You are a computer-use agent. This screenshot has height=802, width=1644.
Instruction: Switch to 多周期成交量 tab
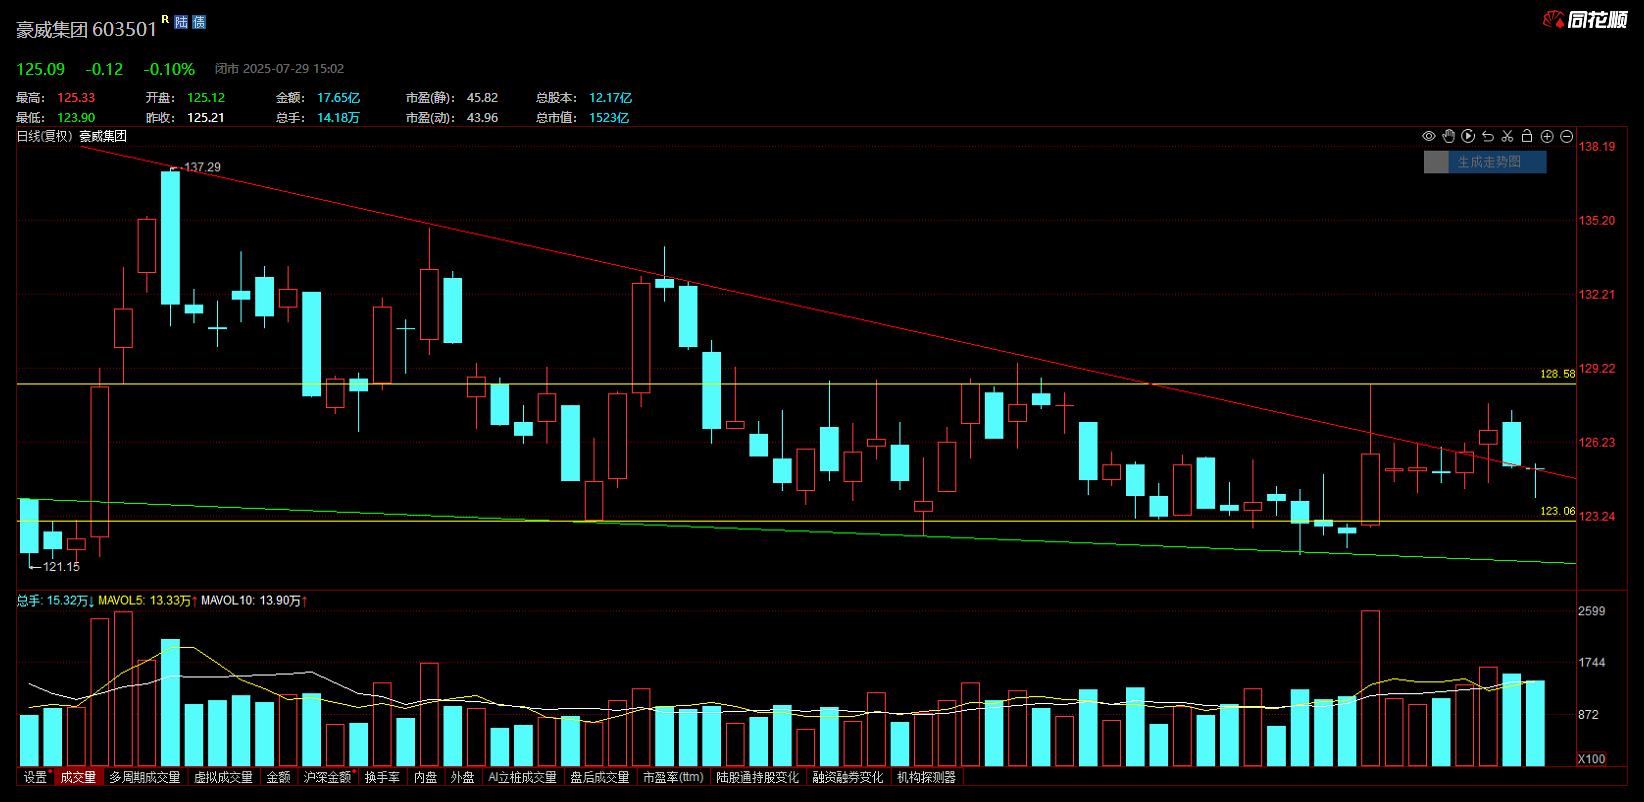pos(145,777)
